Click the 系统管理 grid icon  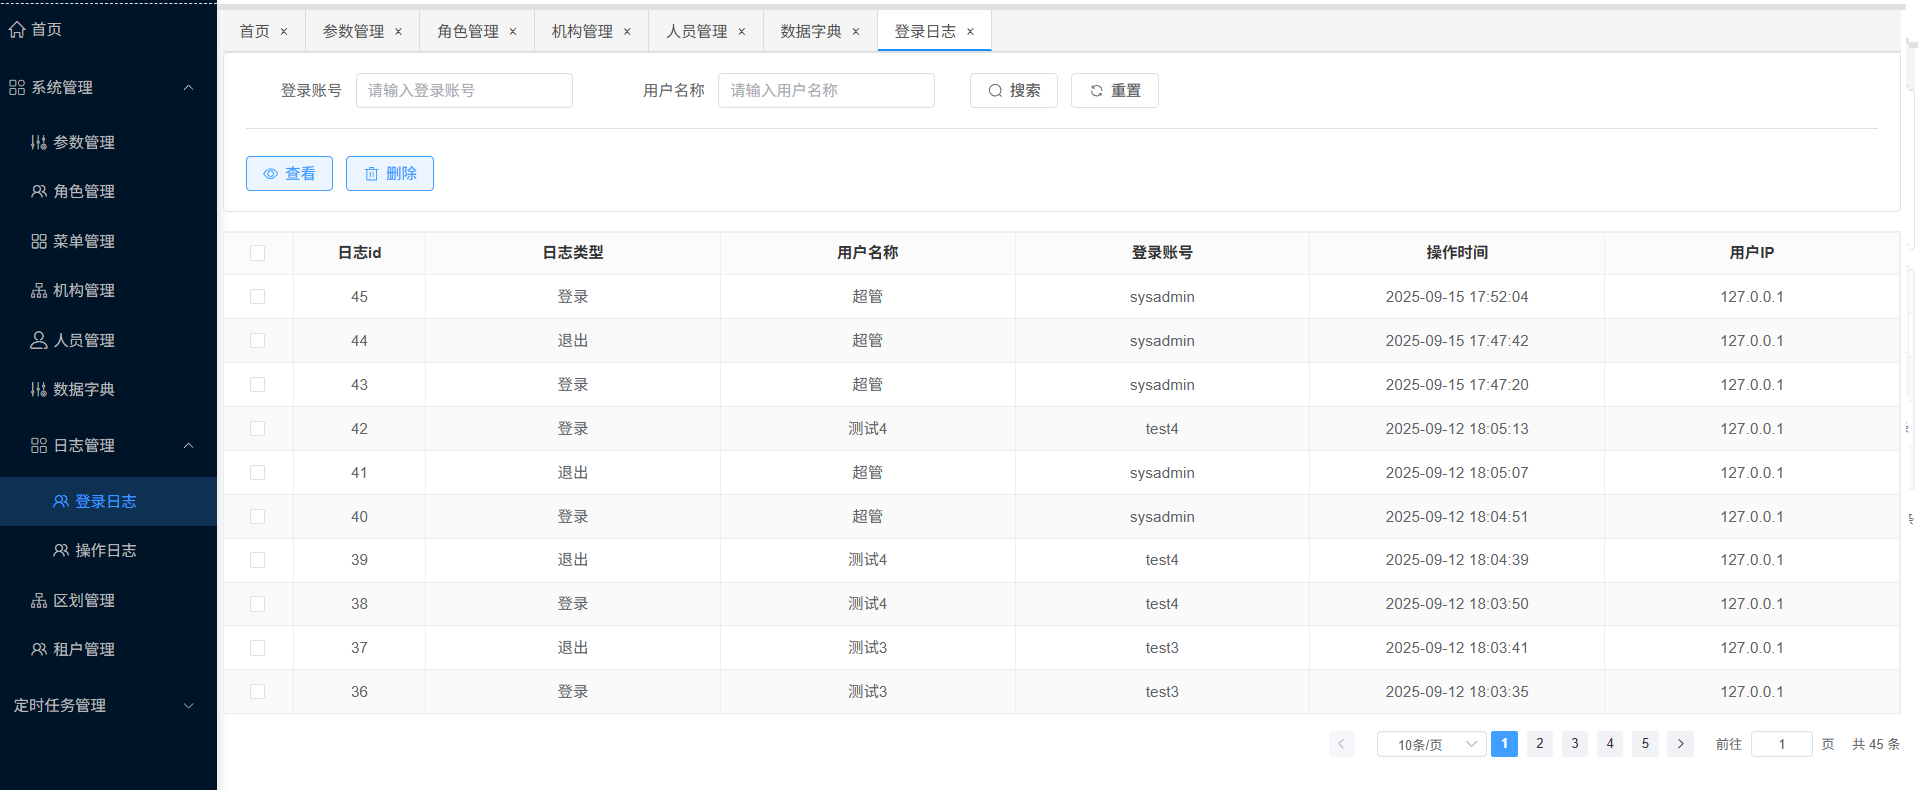coord(17,88)
